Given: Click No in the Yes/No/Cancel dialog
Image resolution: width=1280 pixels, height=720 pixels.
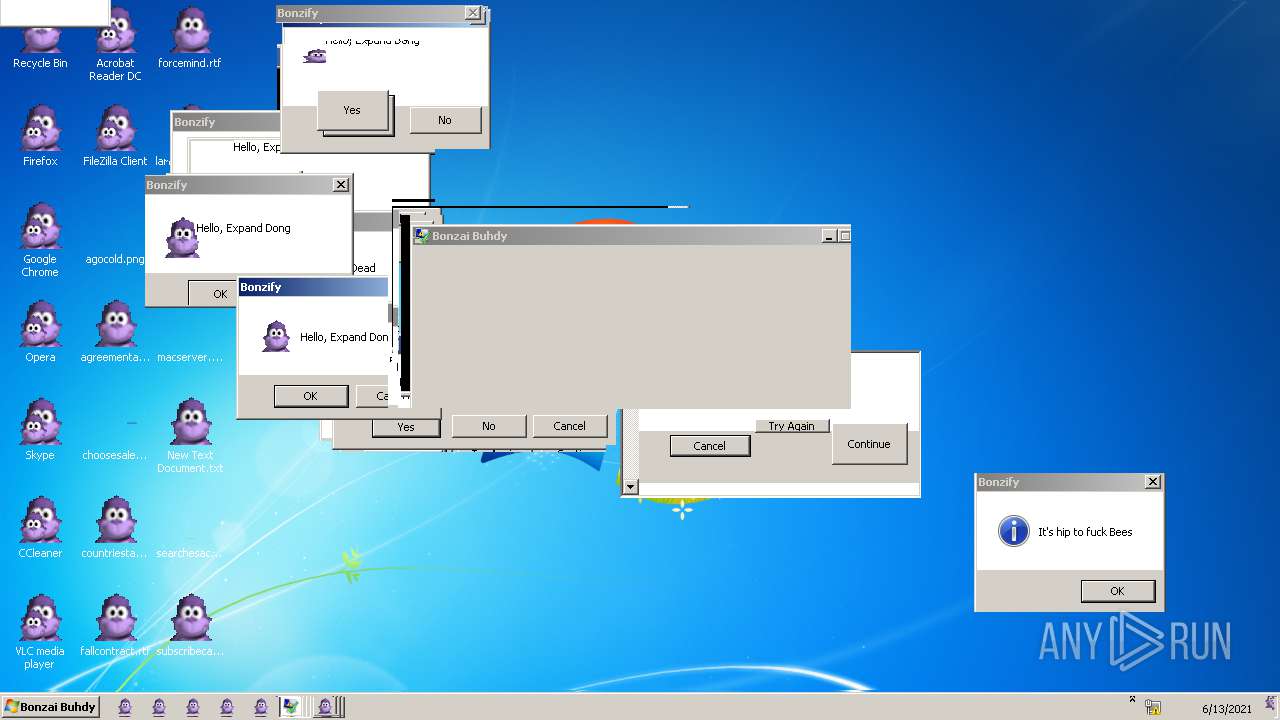Looking at the screenshot, I should (488, 426).
